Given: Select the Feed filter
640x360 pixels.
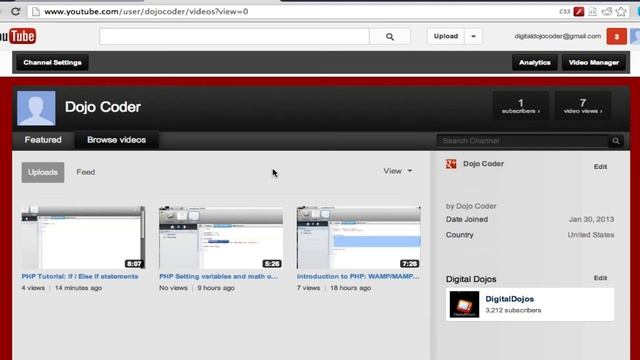Looking at the screenshot, I should coord(86,172).
